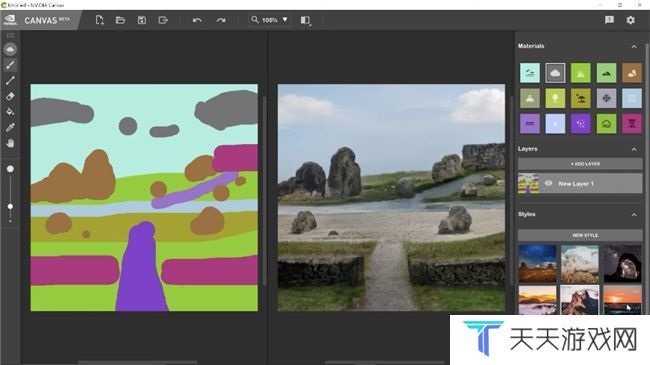Pick the light green hill material
Image resolution: width=650 pixels, height=365 pixels.
point(606,73)
